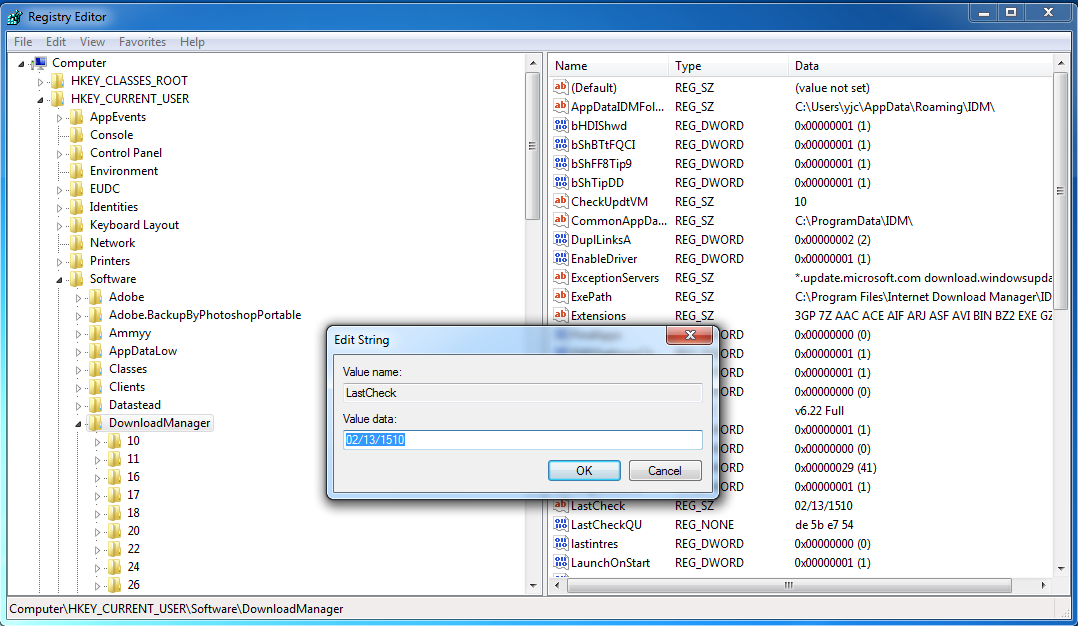Click the string icon of (Default) value

point(561,87)
